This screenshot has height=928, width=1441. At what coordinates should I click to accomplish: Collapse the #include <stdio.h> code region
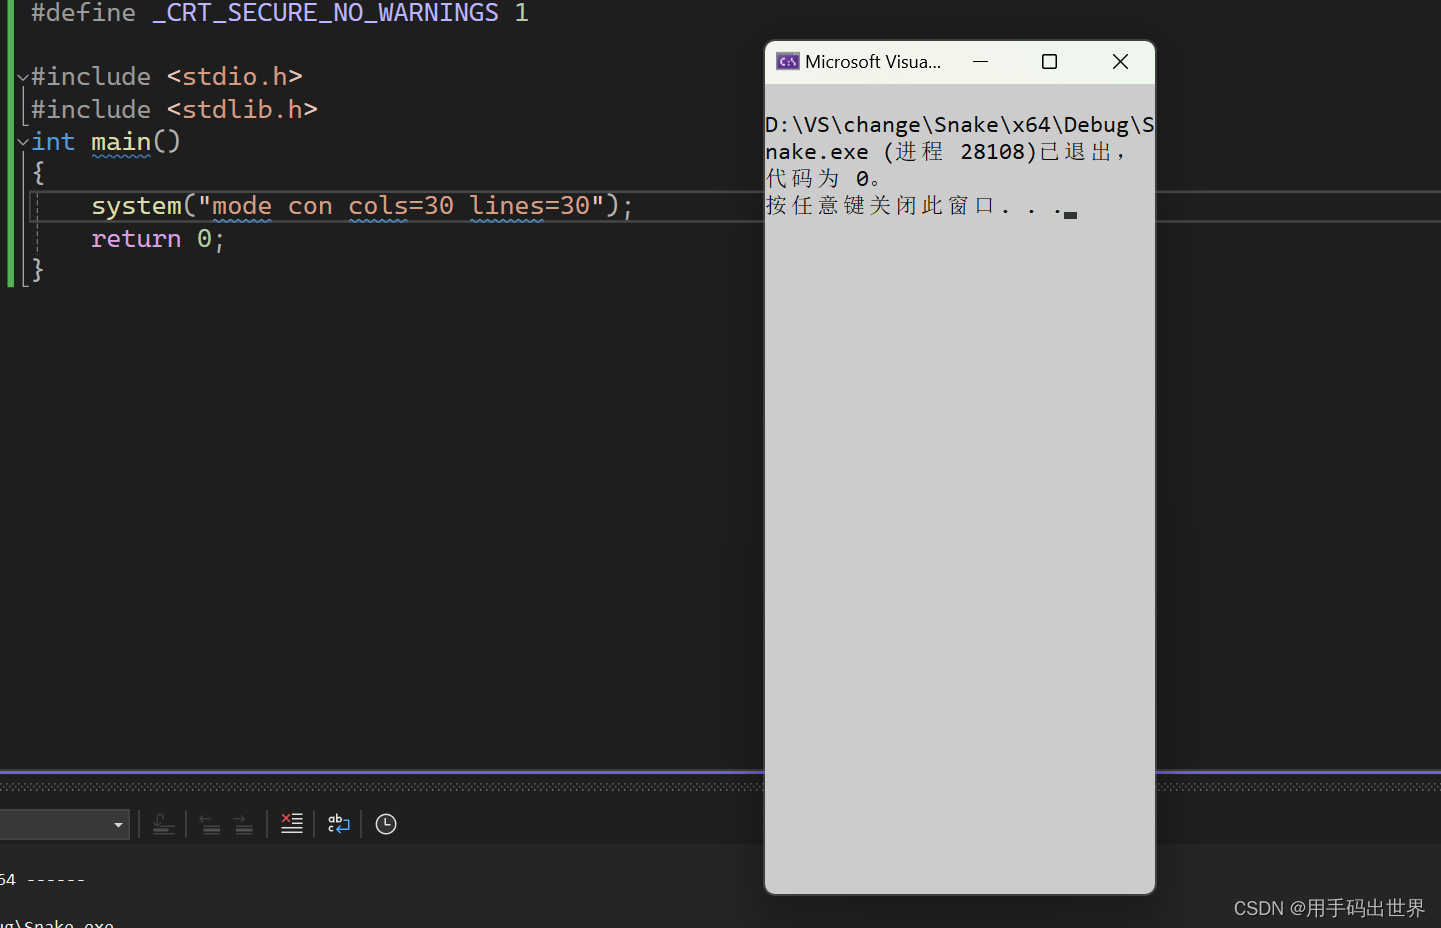click(21, 76)
